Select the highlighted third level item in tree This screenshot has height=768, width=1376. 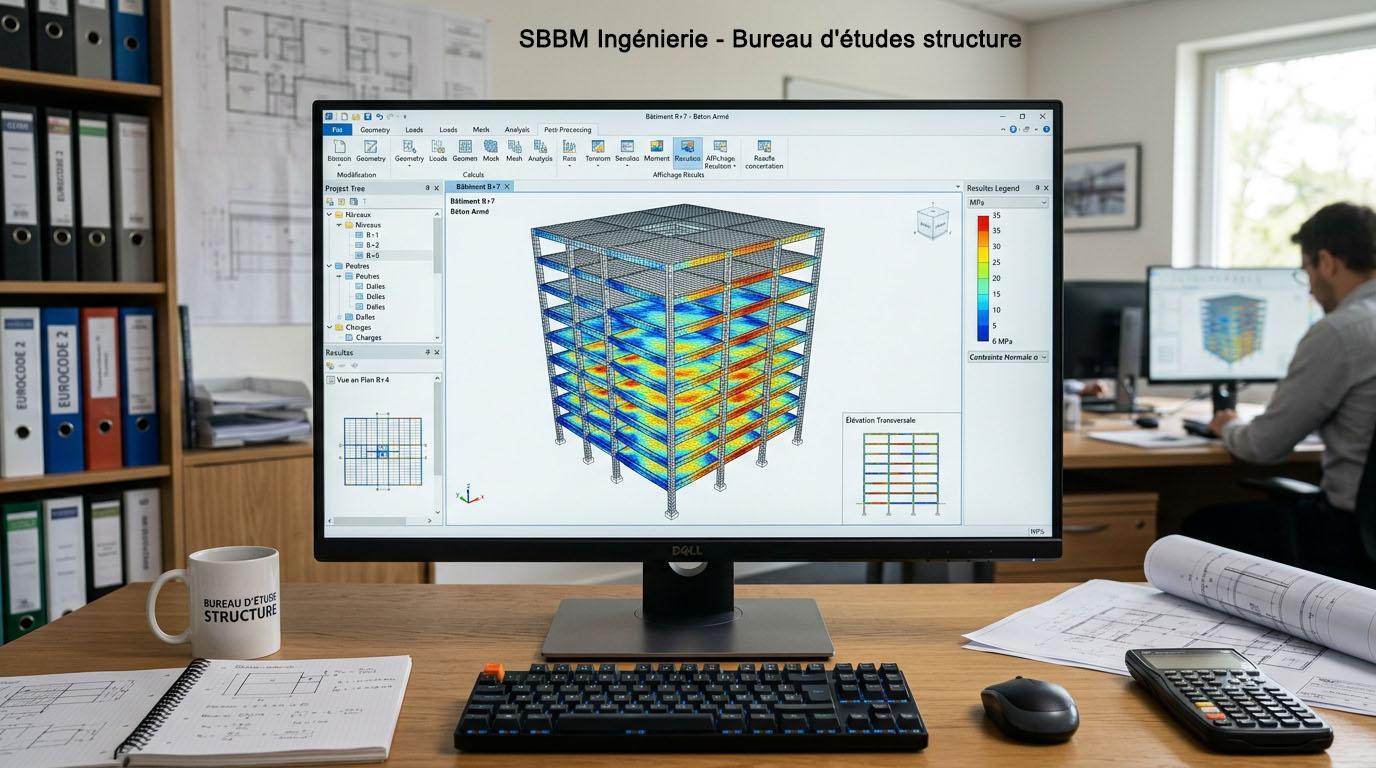point(366,255)
